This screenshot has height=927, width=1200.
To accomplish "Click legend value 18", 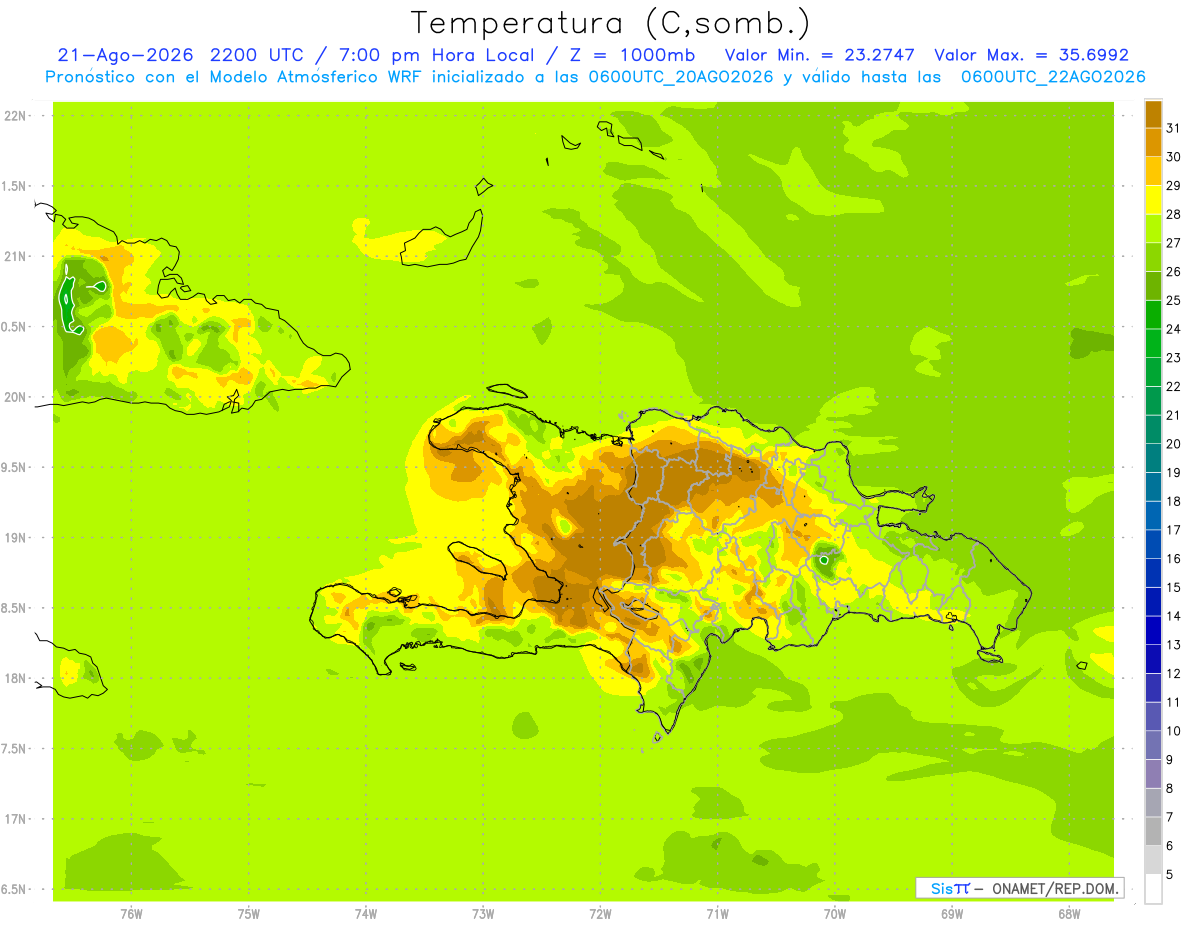I will [x=1174, y=501].
